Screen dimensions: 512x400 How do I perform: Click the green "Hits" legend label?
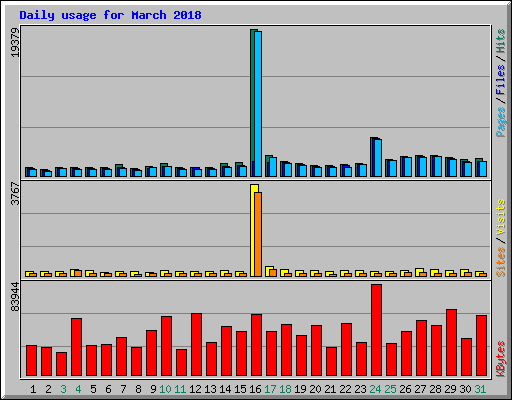coord(500,41)
